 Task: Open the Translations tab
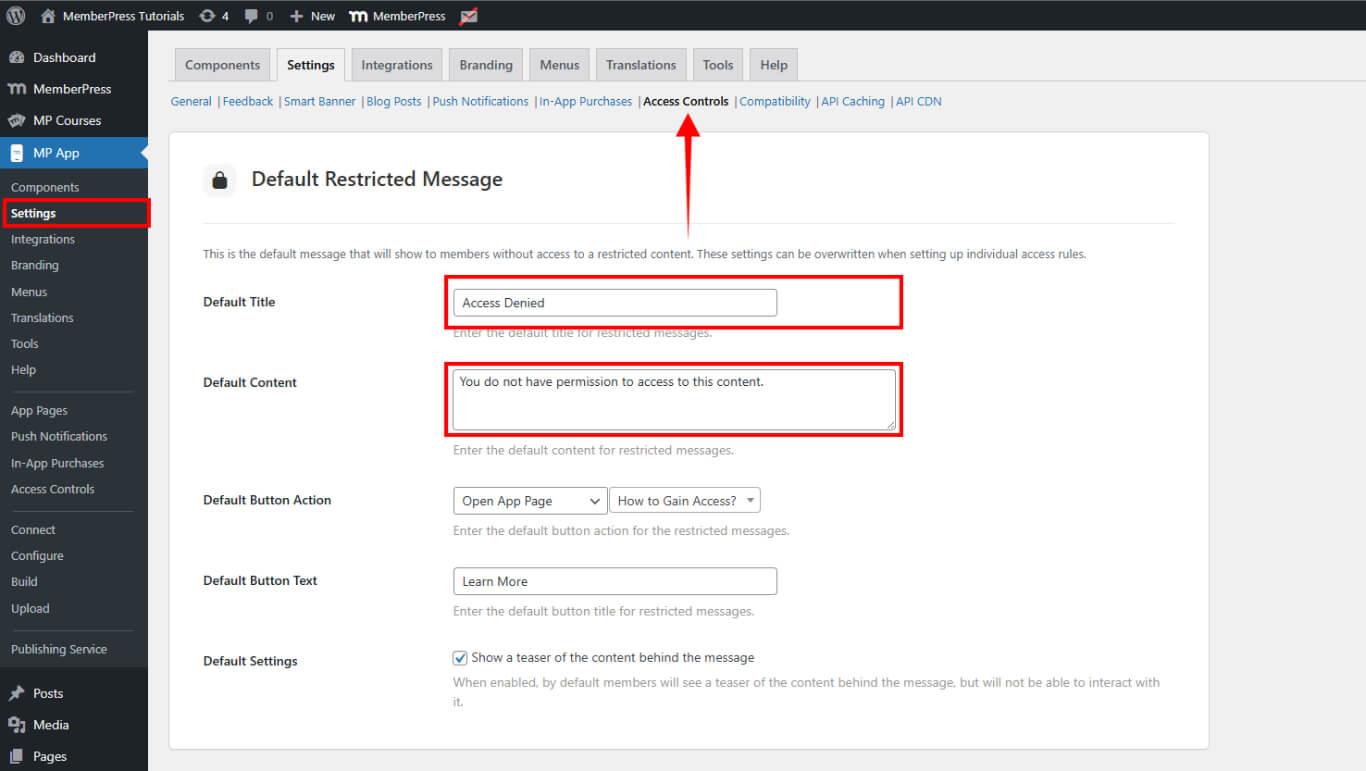coord(641,65)
